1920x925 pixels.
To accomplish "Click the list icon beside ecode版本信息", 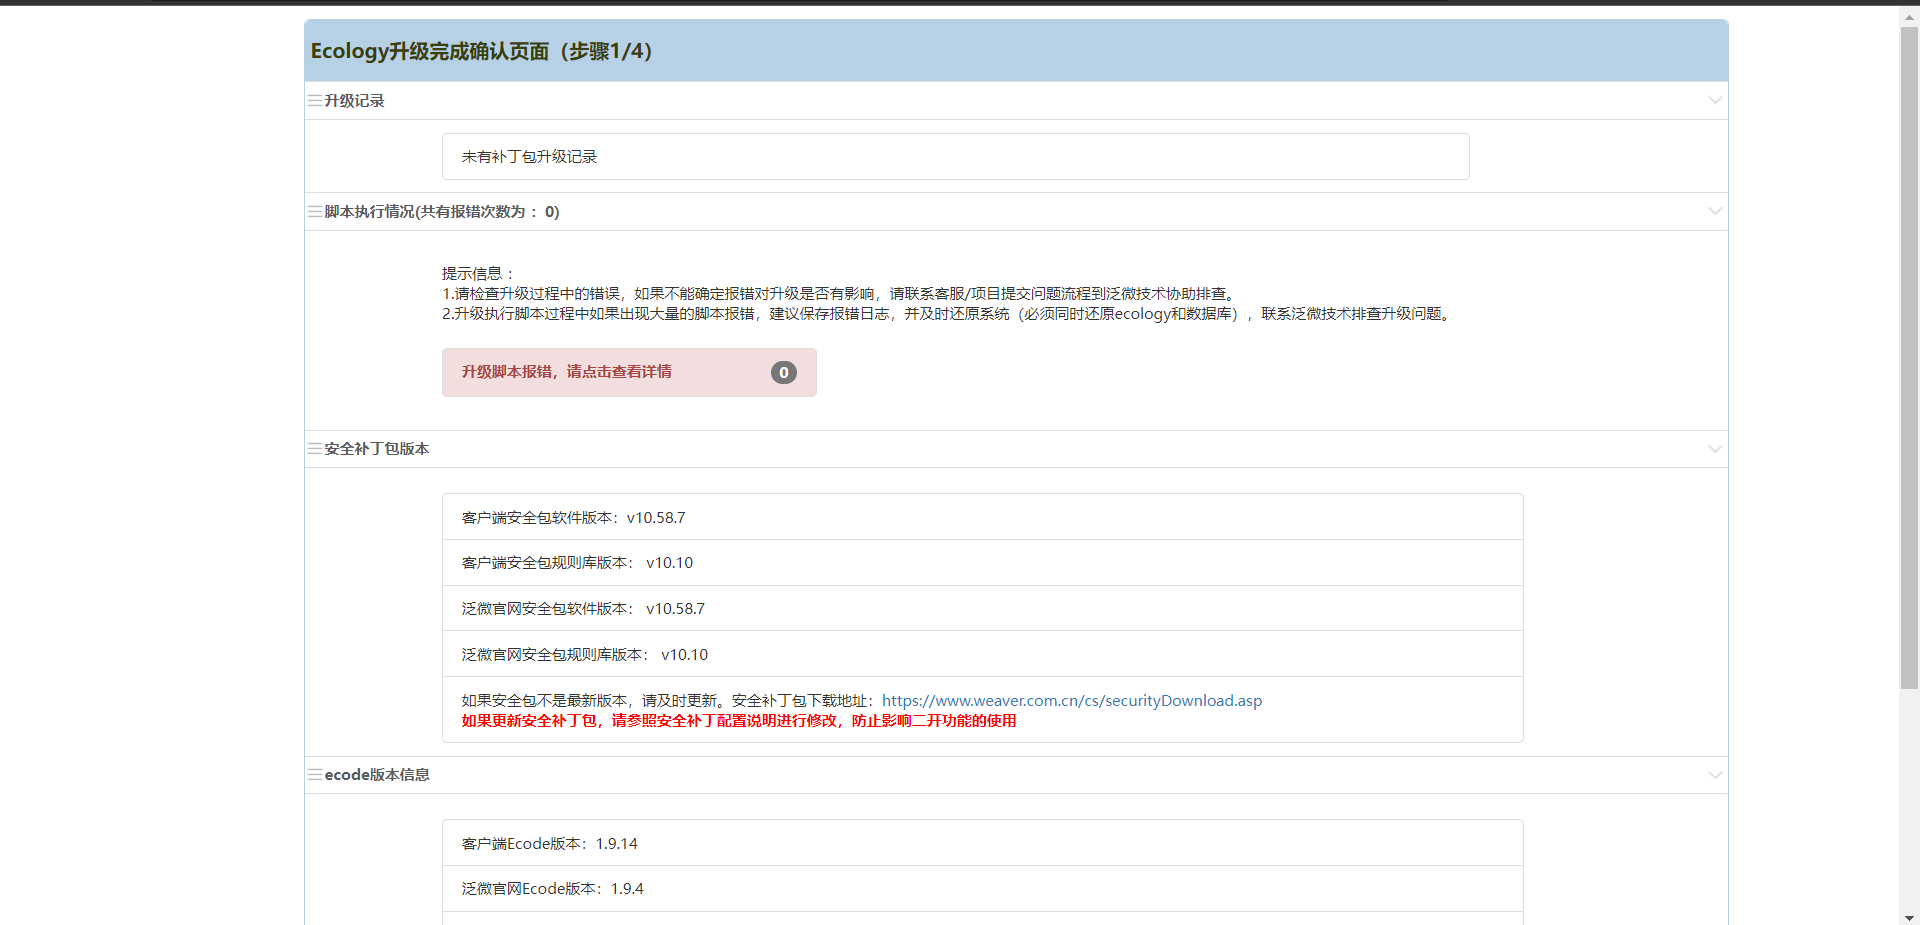I will coord(315,775).
